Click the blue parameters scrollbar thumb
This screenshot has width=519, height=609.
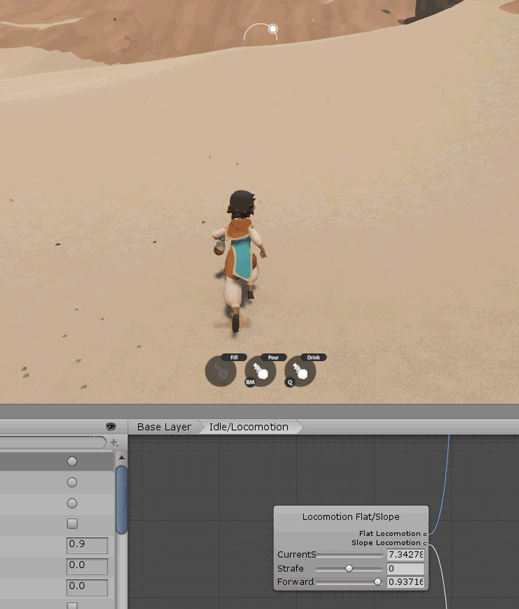coord(122,499)
